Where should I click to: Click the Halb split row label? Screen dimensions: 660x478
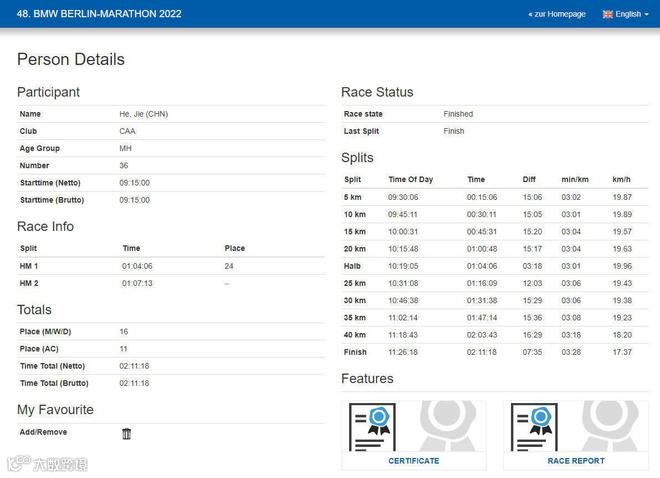[x=352, y=266]
